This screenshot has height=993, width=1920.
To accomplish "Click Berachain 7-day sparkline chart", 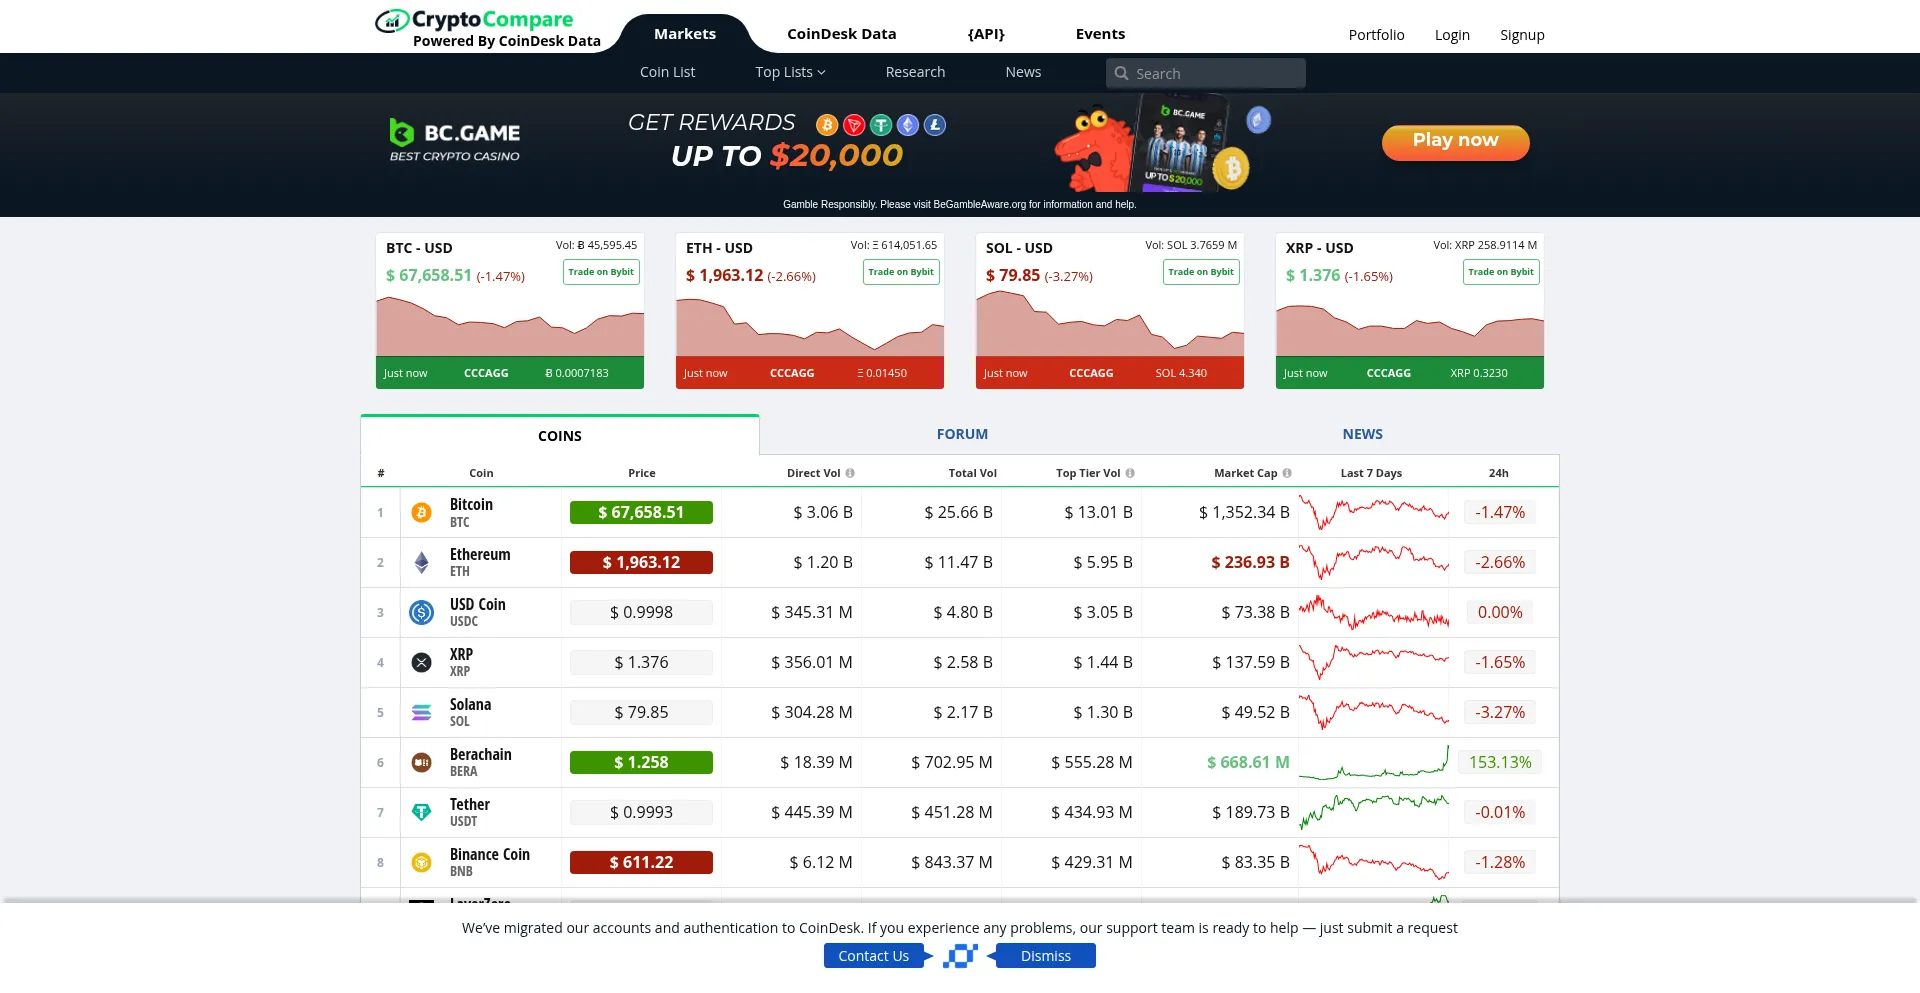I will point(1374,762).
